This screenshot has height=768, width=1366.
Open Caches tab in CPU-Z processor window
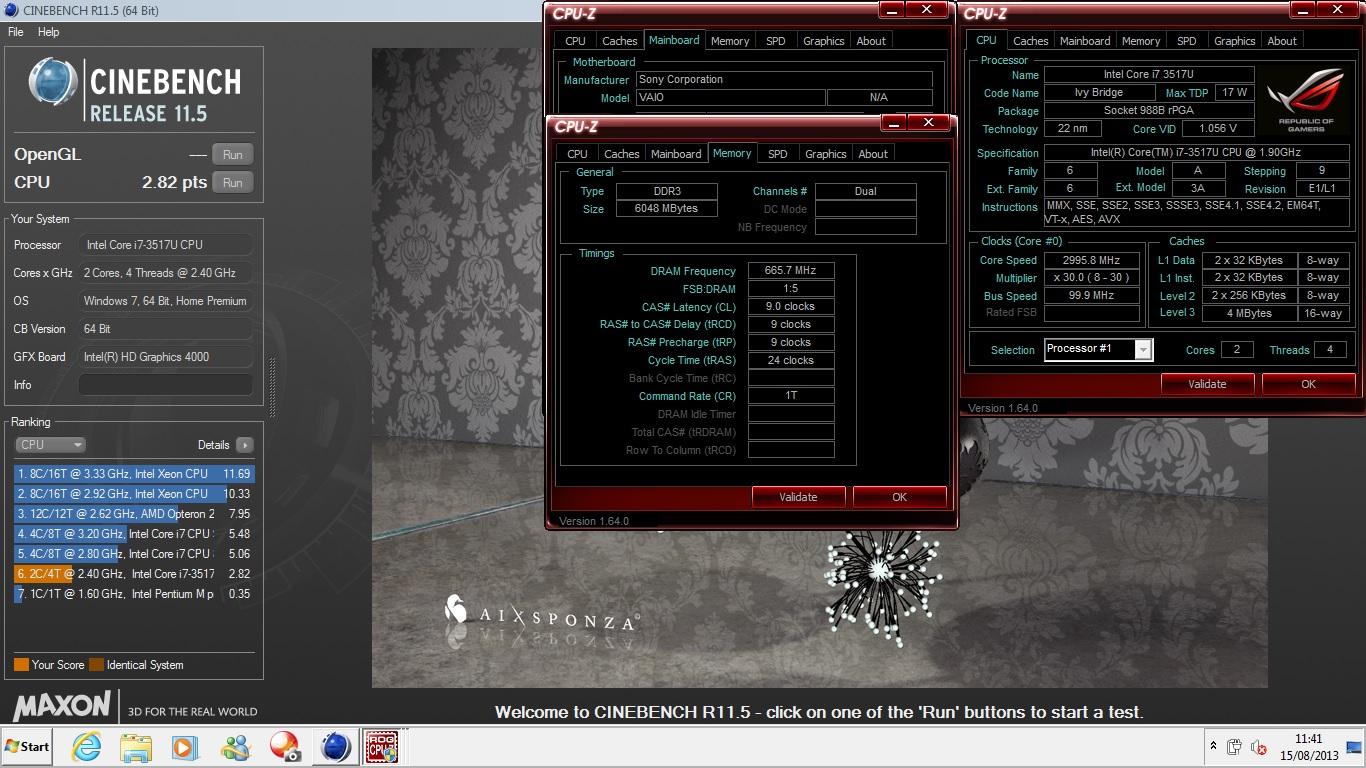click(1031, 41)
